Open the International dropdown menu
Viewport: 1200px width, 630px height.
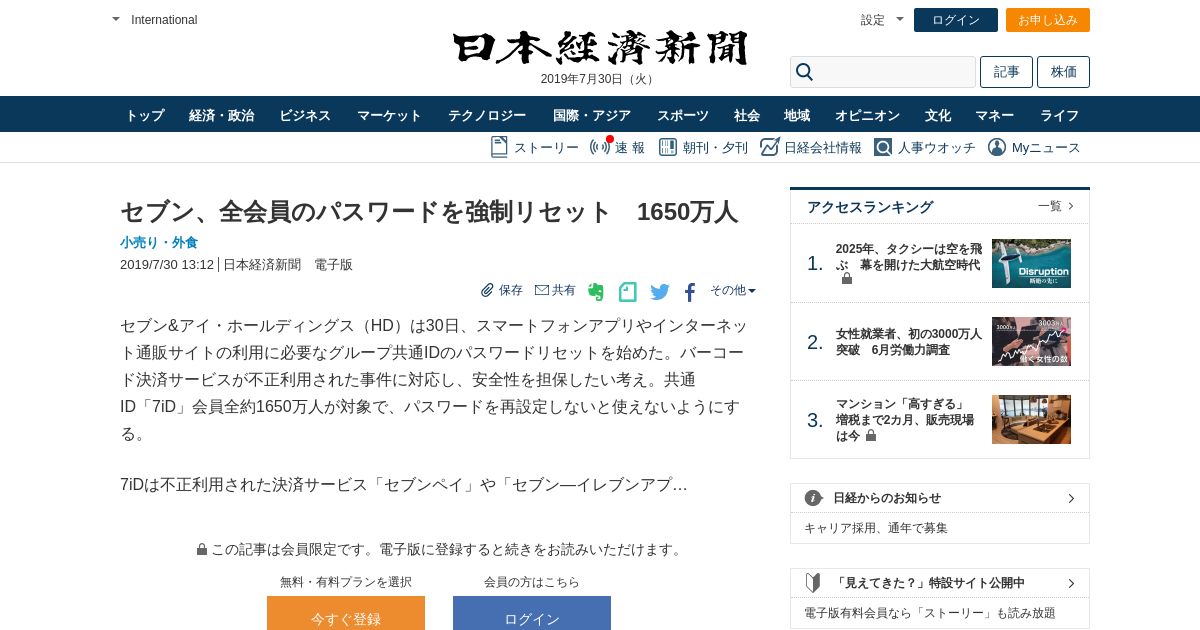point(155,20)
